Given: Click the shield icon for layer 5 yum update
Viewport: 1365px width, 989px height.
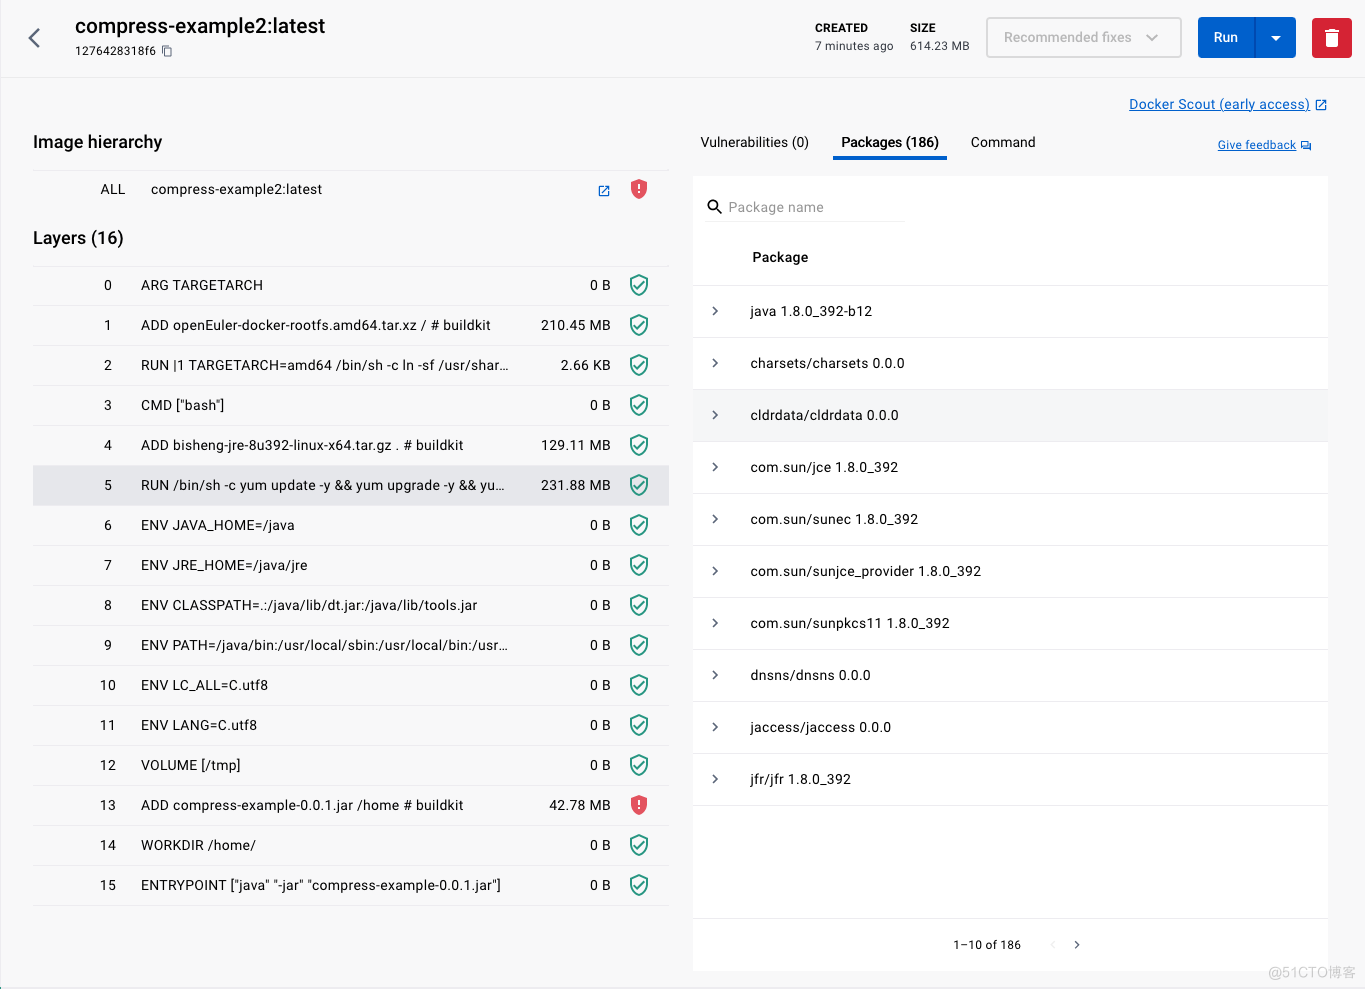Looking at the screenshot, I should [x=639, y=485].
